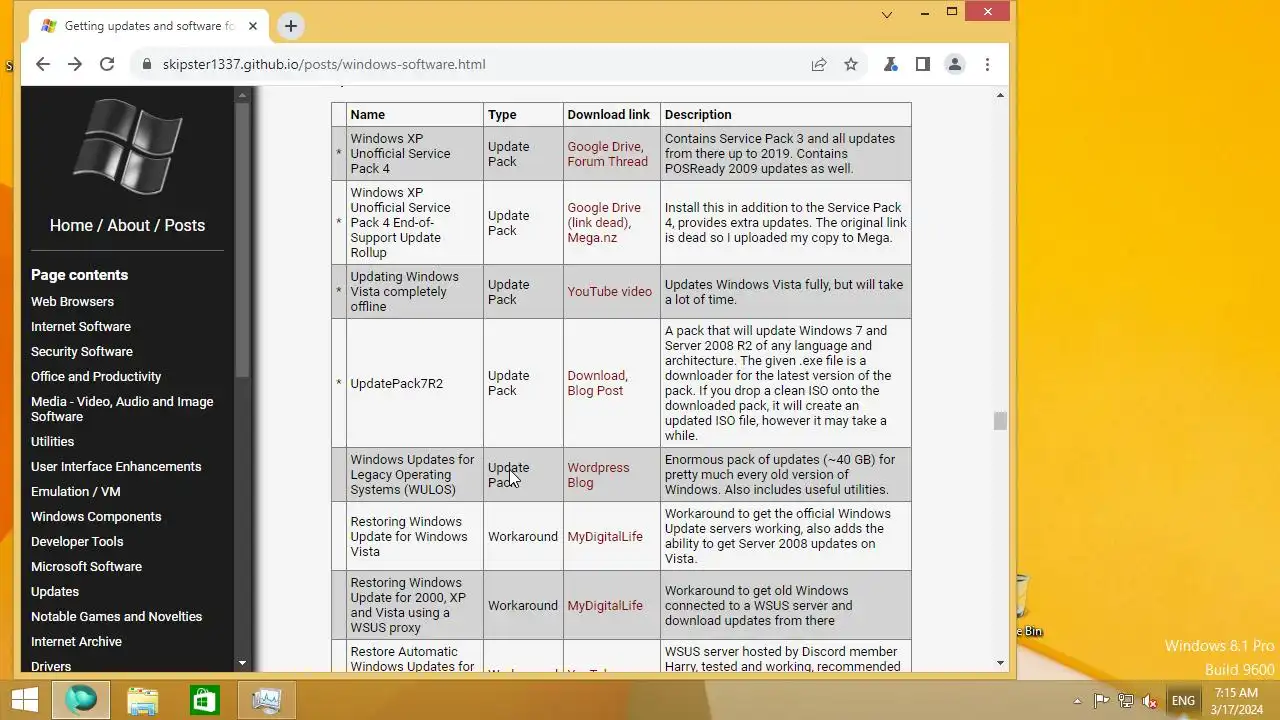Click the address bar URL
Viewport: 1280px width, 720px height.
(324, 64)
